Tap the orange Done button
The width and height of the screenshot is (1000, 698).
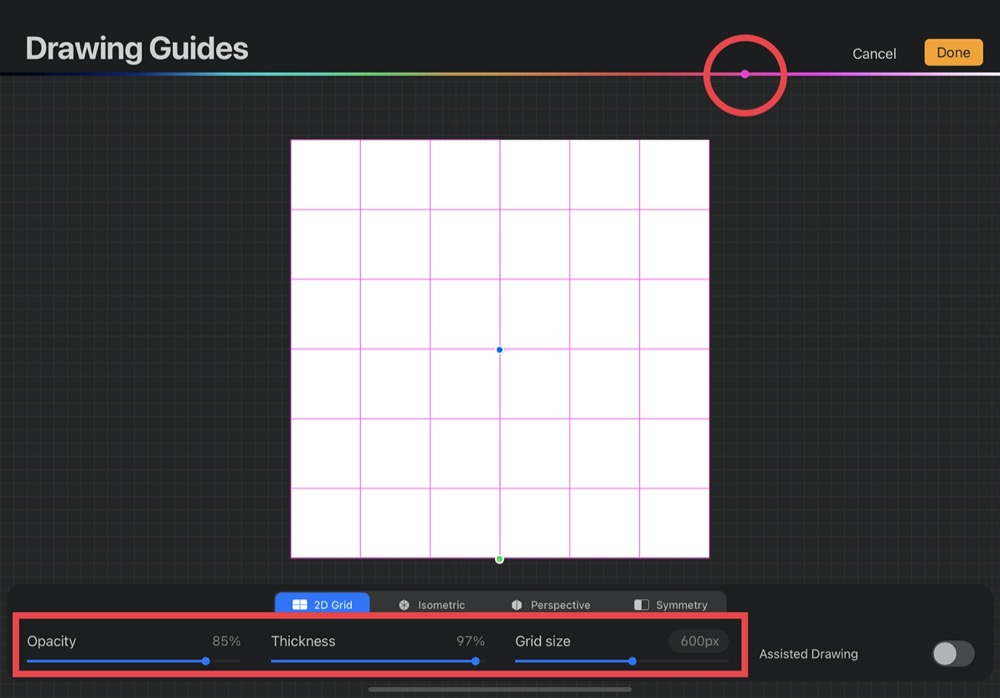pos(953,53)
